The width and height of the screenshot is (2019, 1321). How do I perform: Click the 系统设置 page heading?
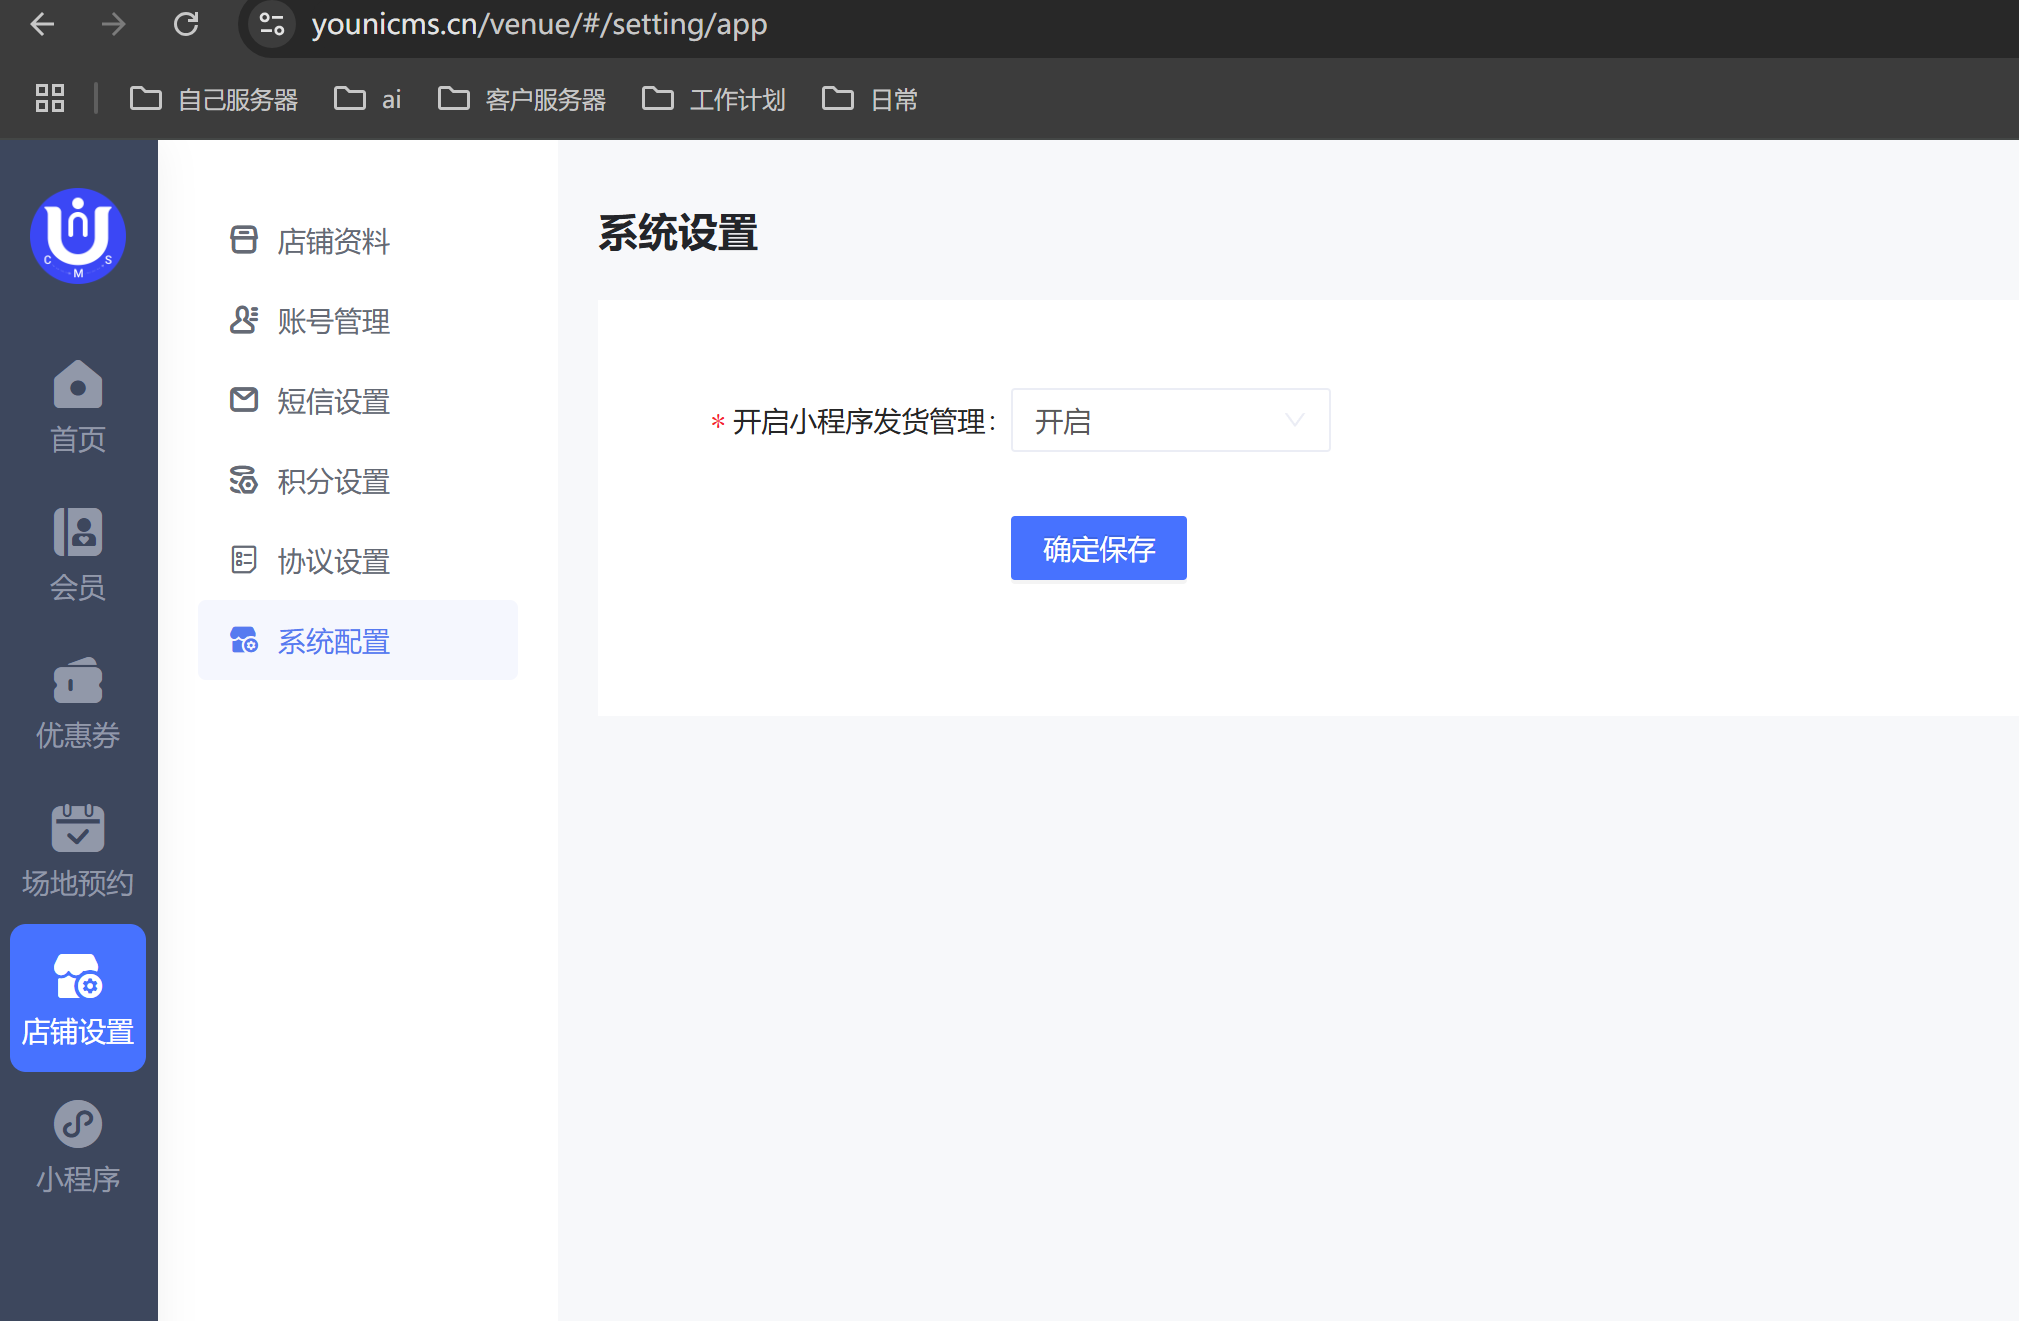tap(678, 233)
